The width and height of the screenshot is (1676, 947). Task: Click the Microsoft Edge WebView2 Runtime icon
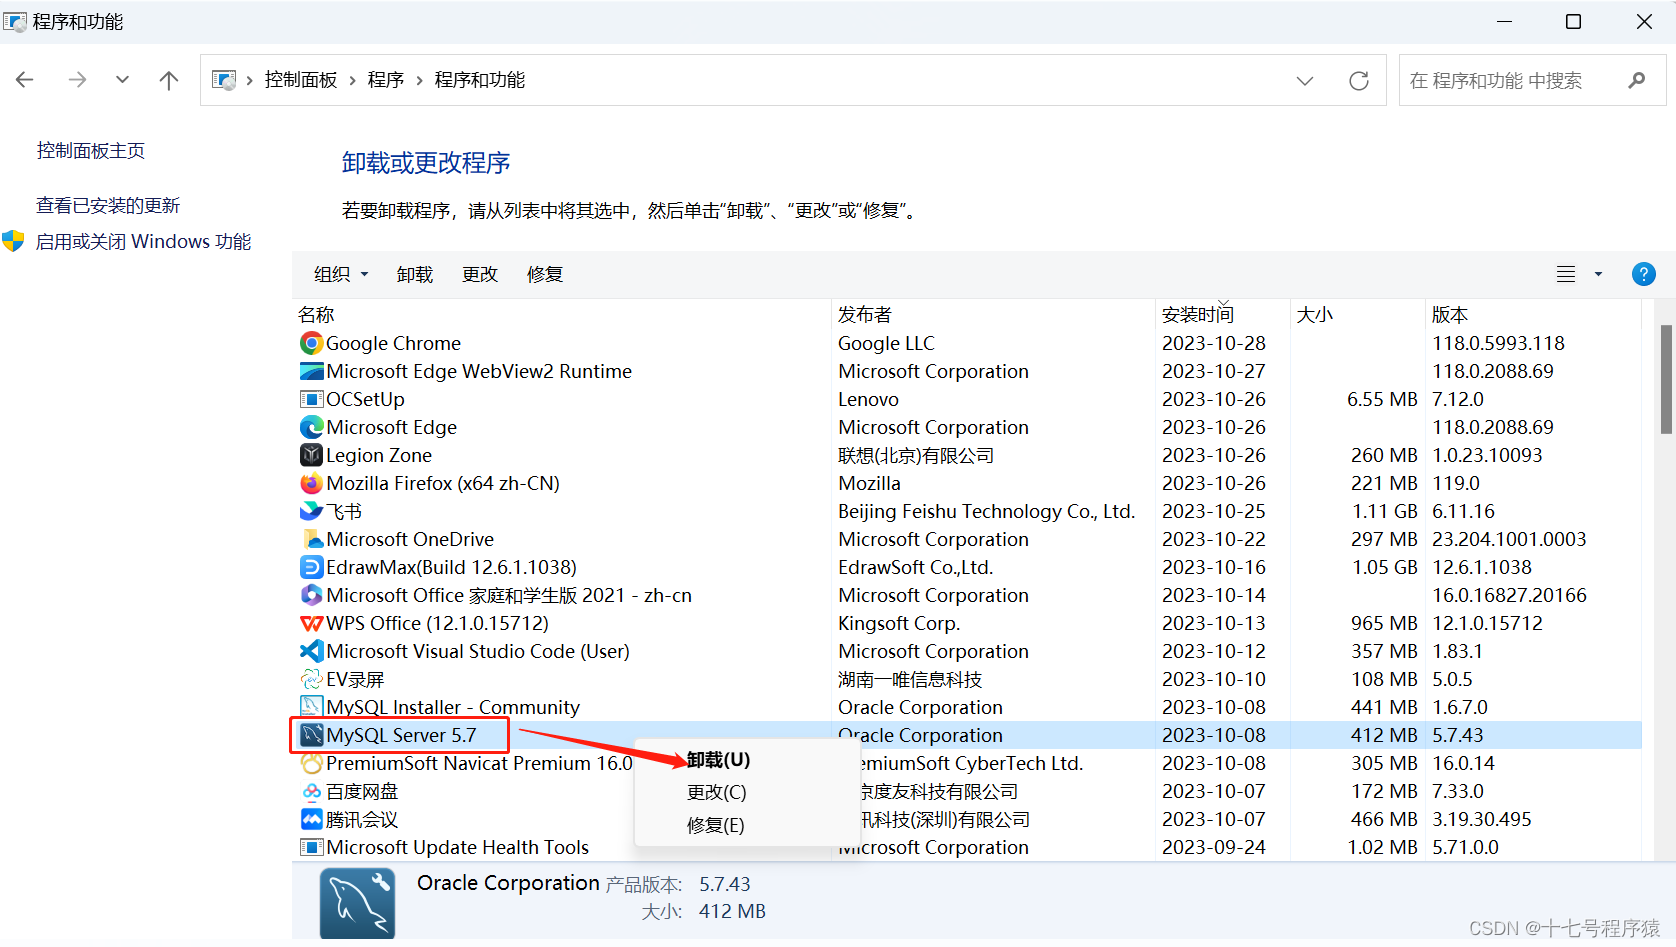(x=312, y=371)
